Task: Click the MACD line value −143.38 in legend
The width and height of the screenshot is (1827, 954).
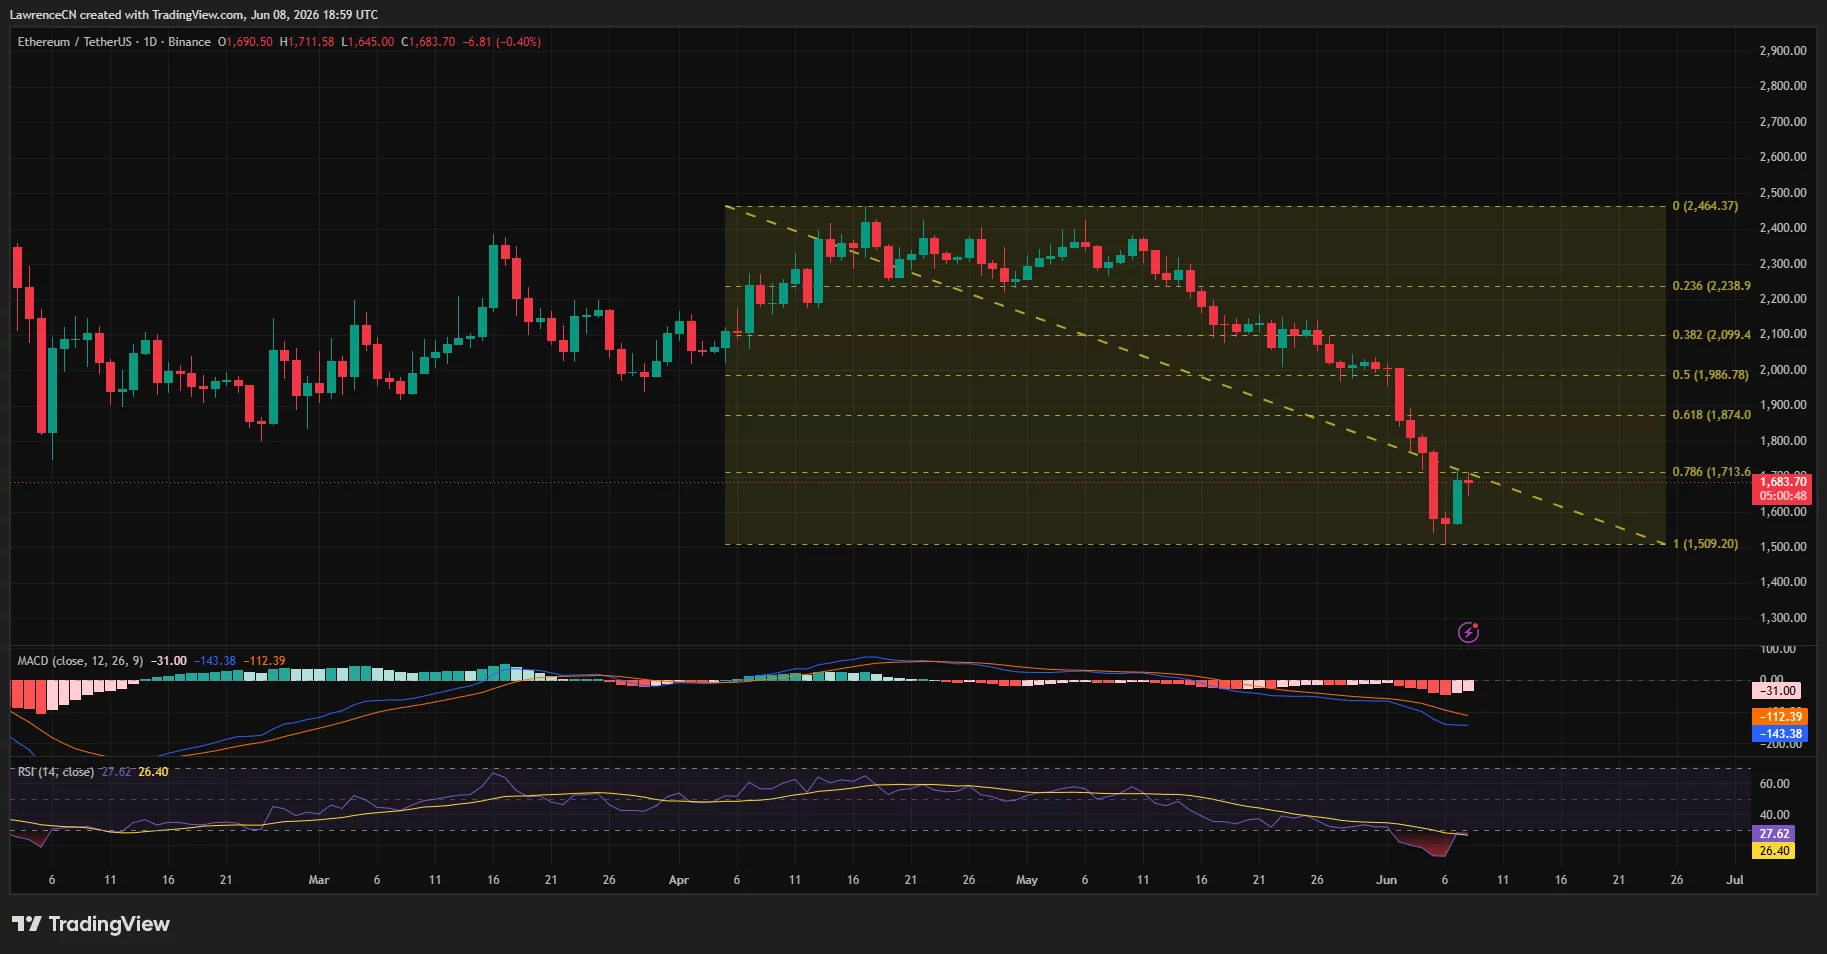Action: 215,661
